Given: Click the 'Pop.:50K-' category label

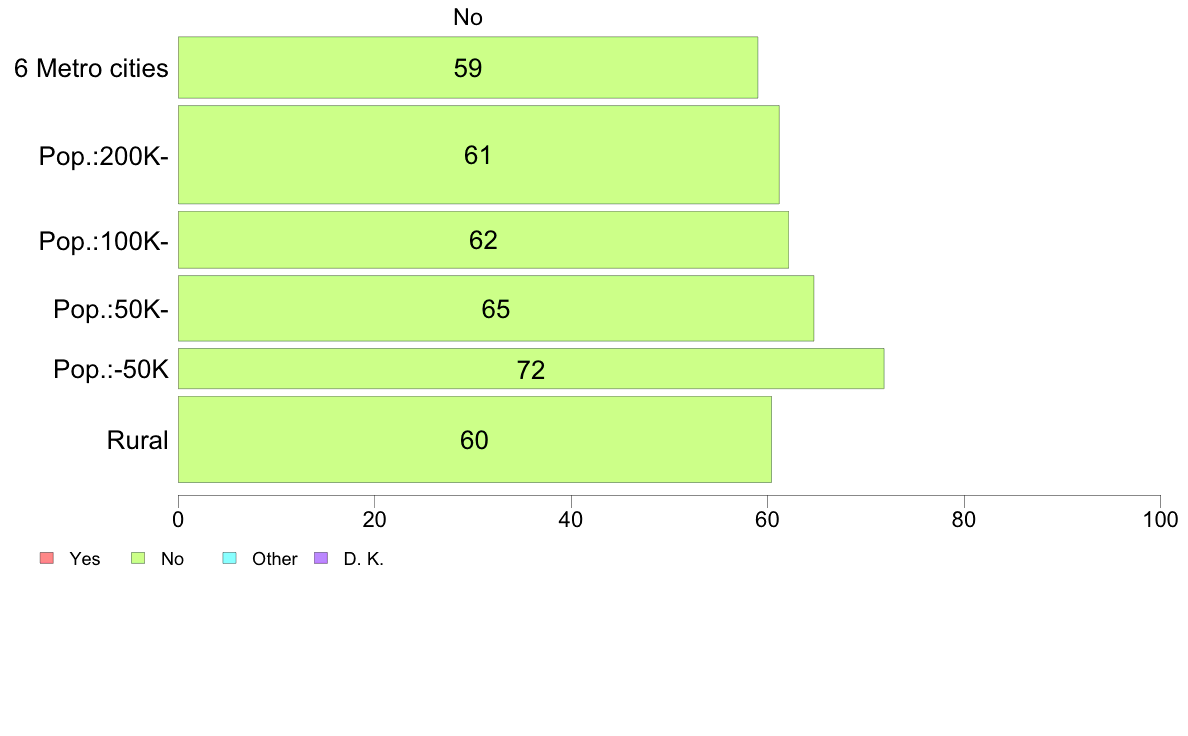Looking at the screenshot, I should coord(111,310).
